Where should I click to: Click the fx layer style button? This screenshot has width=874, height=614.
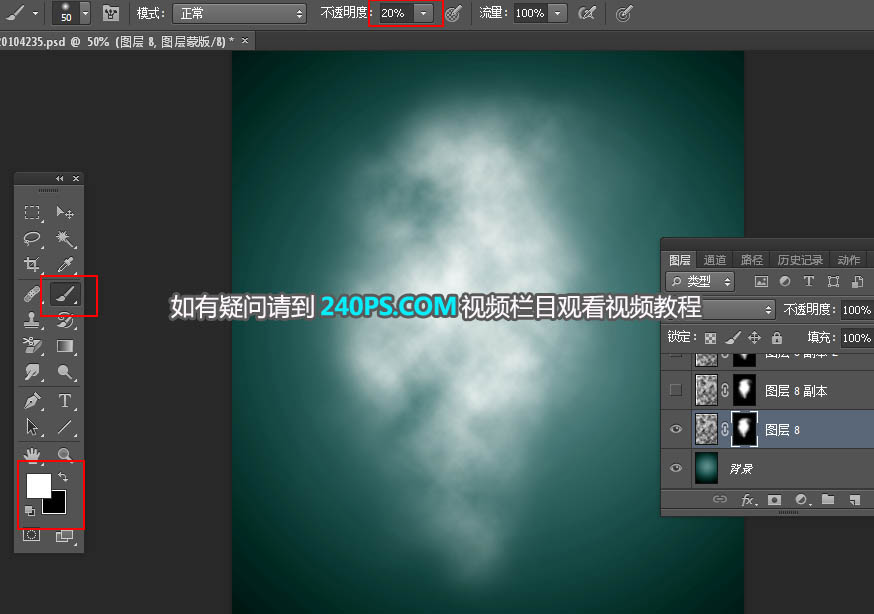point(747,499)
